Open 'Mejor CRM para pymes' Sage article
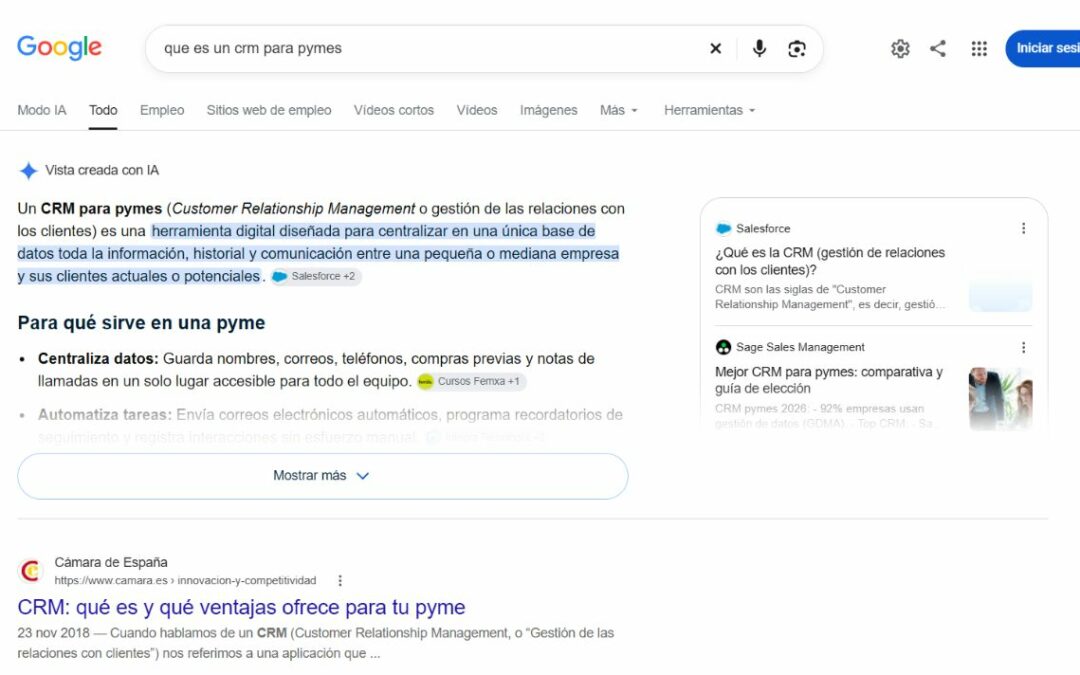Screen dimensions: 1080x675 (x=829, y=380)
